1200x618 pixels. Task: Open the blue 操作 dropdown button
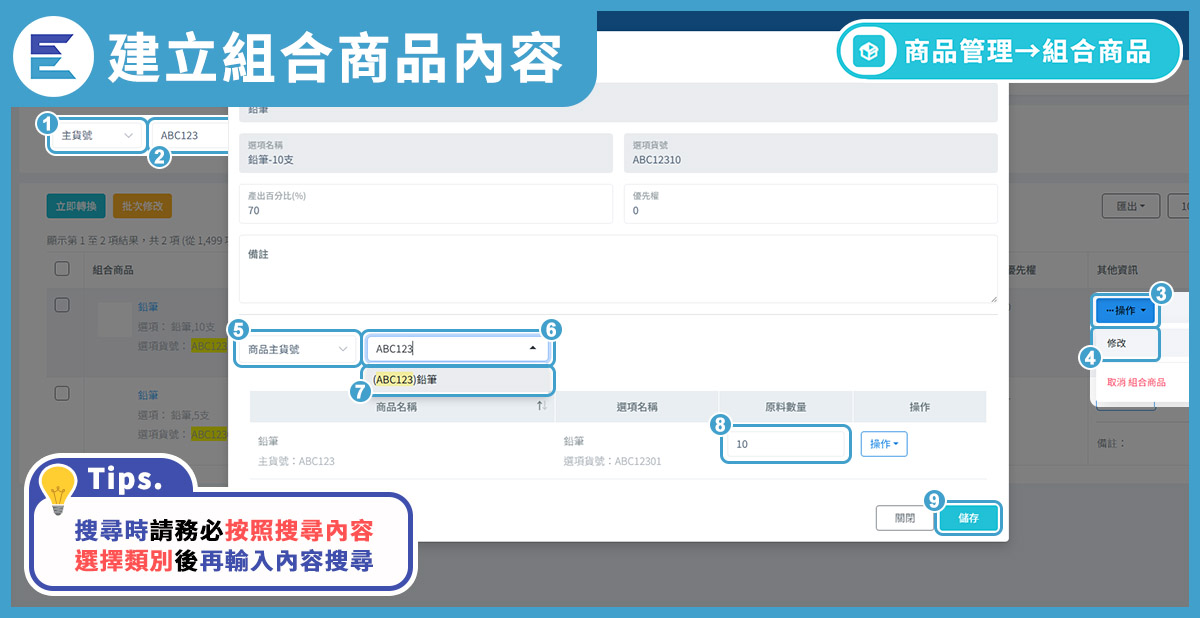point(1125,311)
